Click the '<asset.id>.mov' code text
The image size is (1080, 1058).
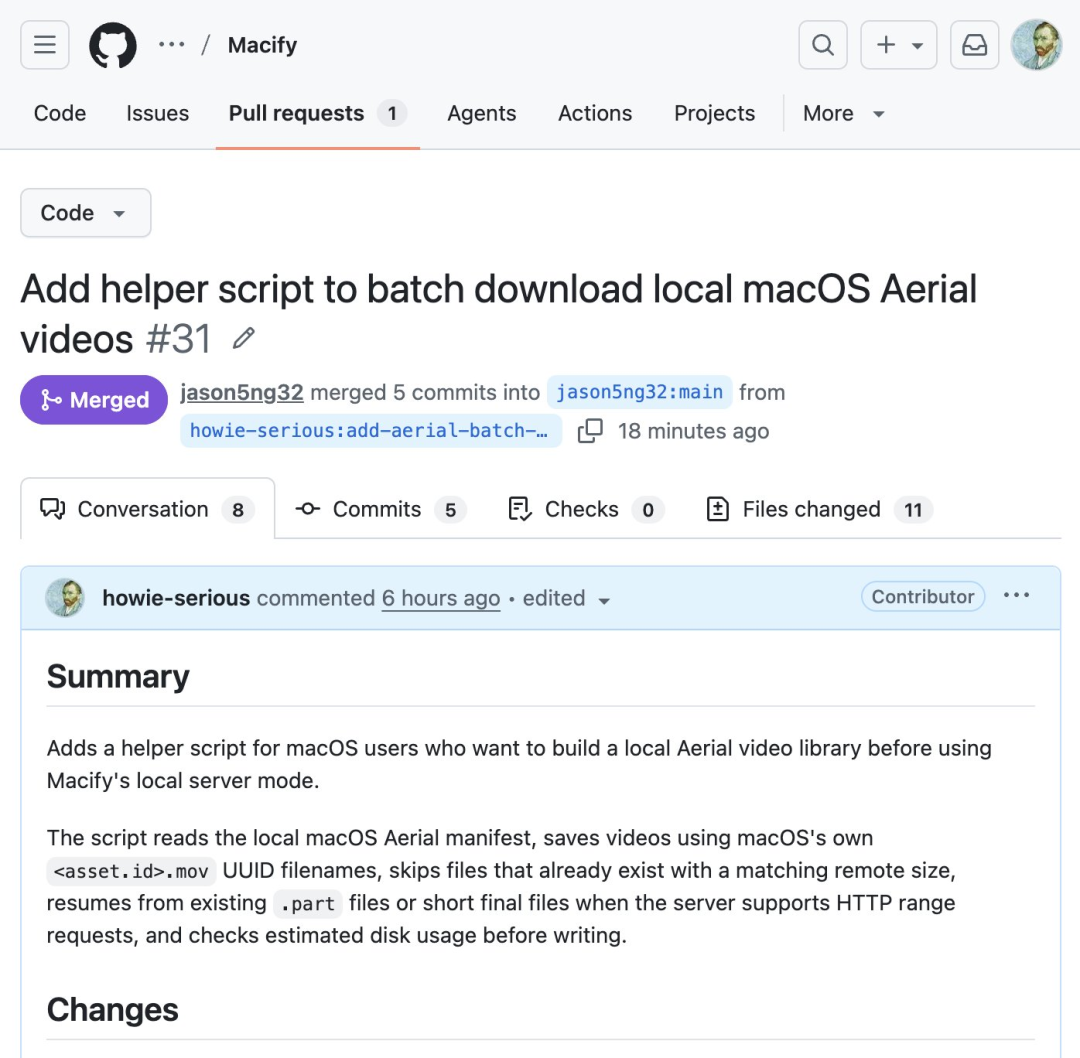click(x=131, y=871)
